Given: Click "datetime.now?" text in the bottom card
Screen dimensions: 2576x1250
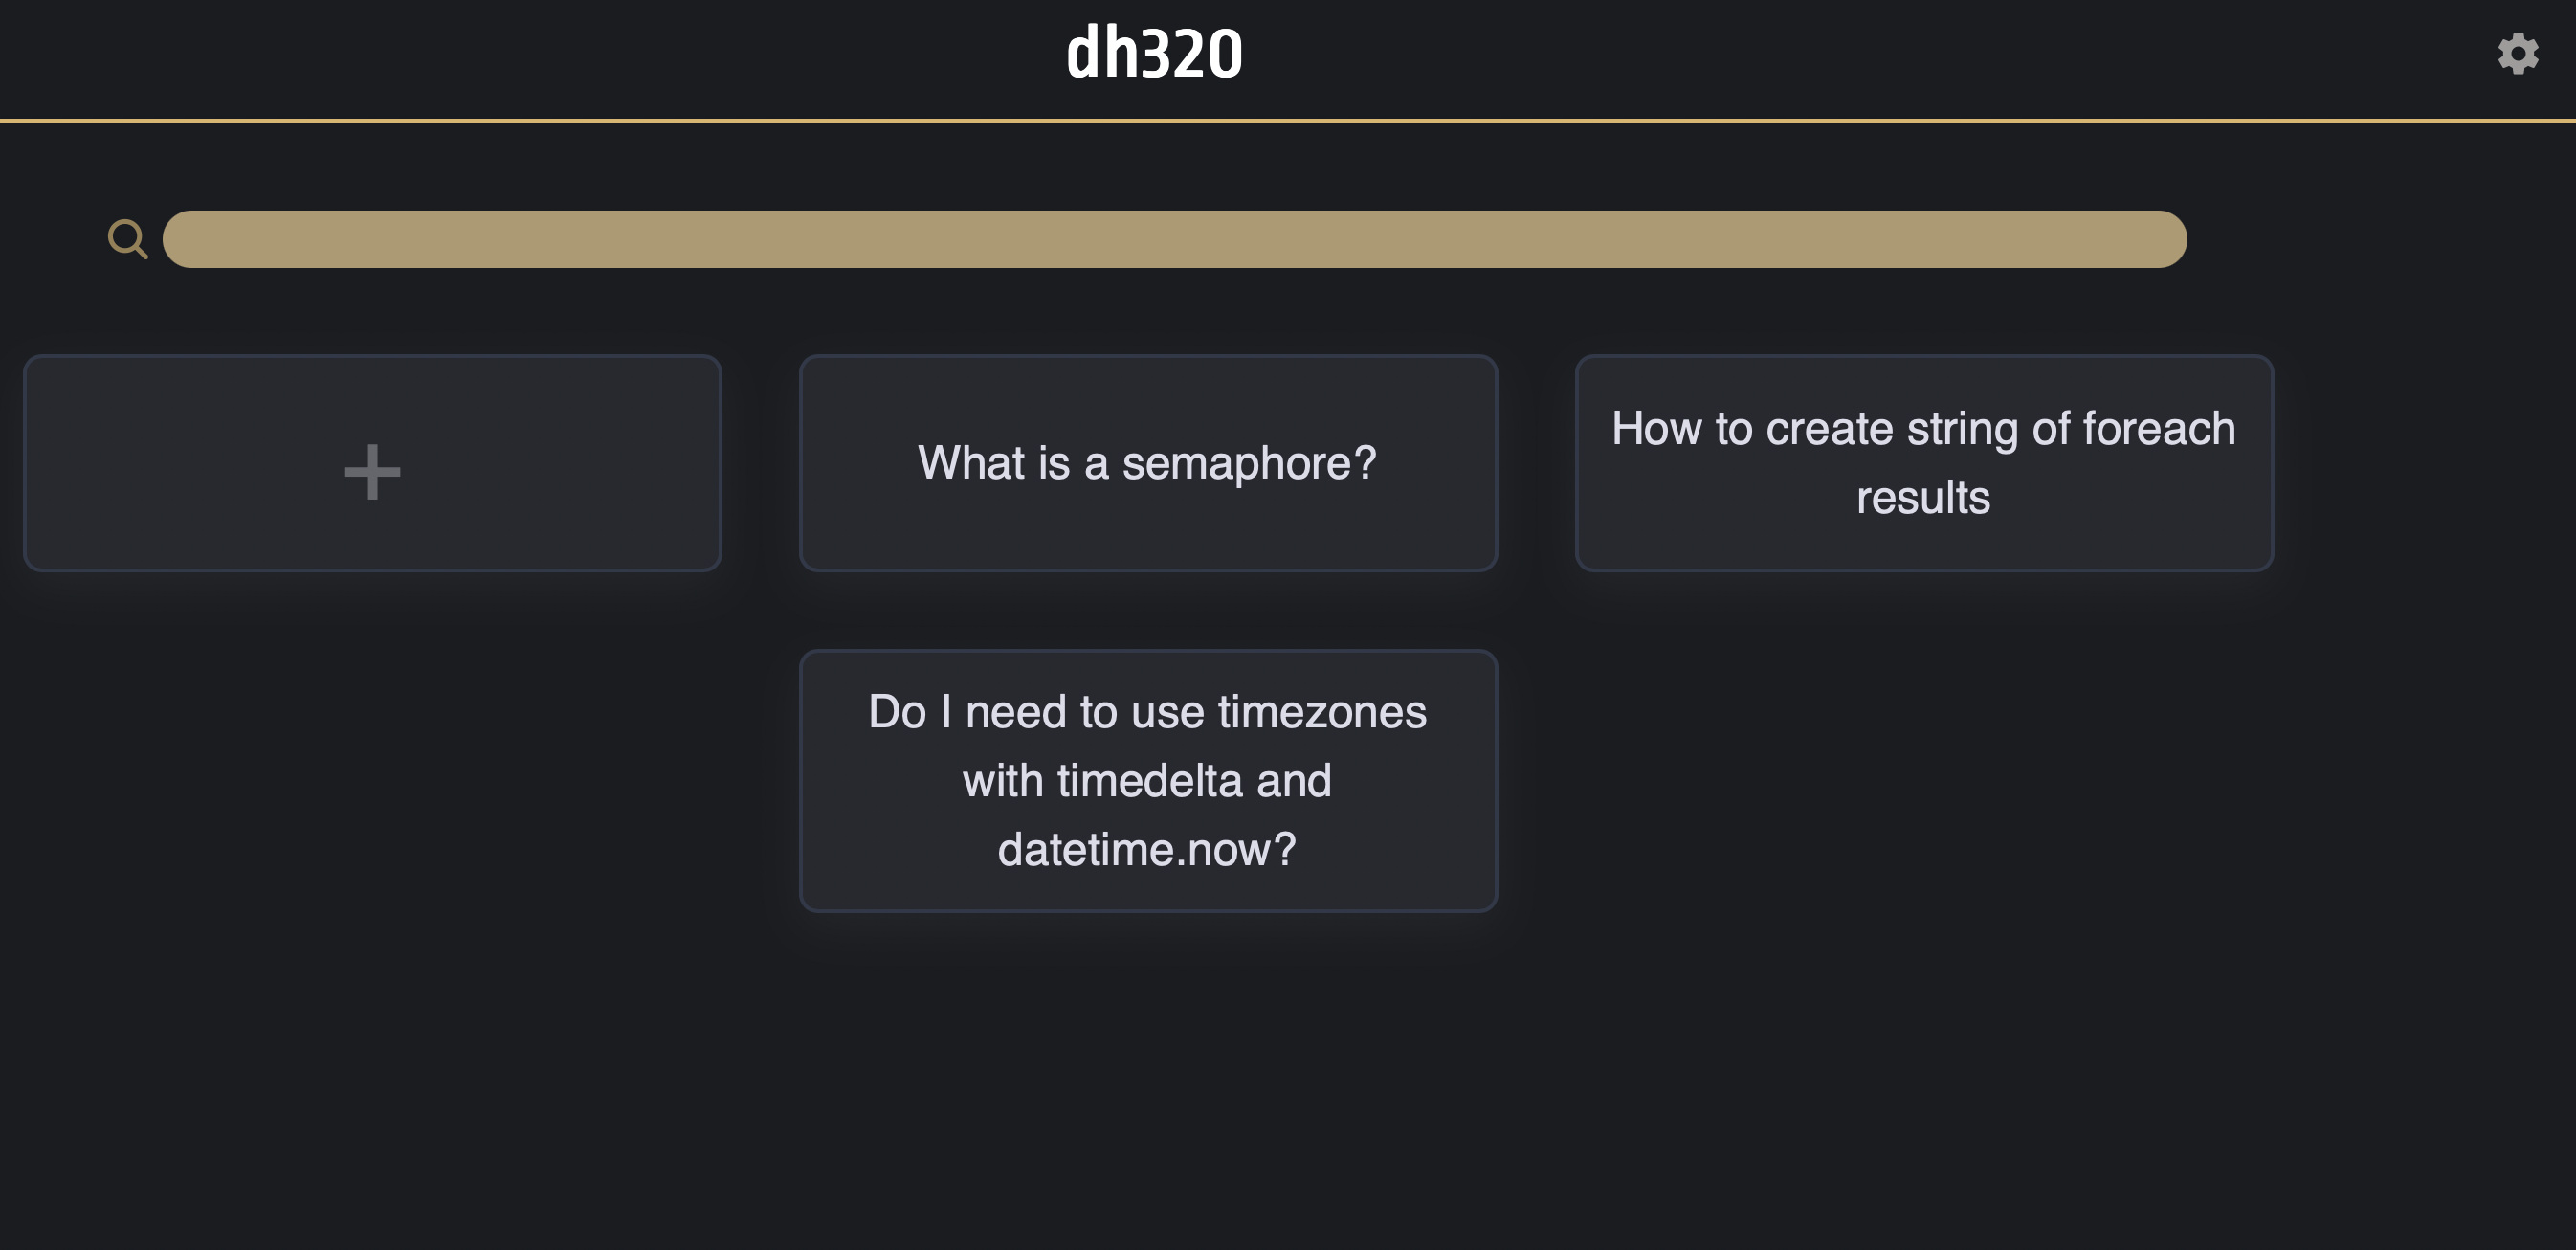Looking at the screenshot, I should pos(1147,850).
